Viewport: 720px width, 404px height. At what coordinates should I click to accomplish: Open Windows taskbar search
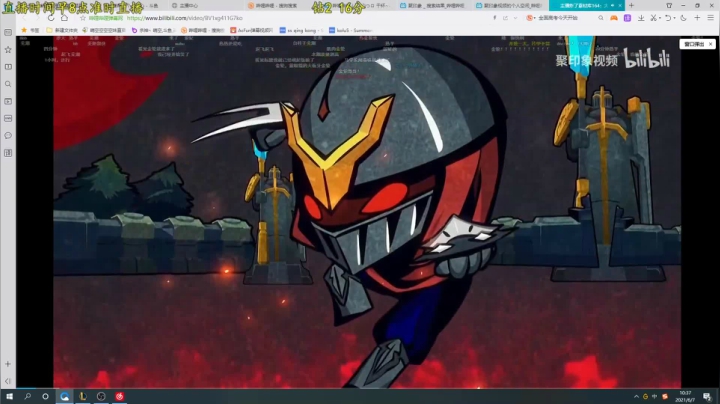point(28,396)
